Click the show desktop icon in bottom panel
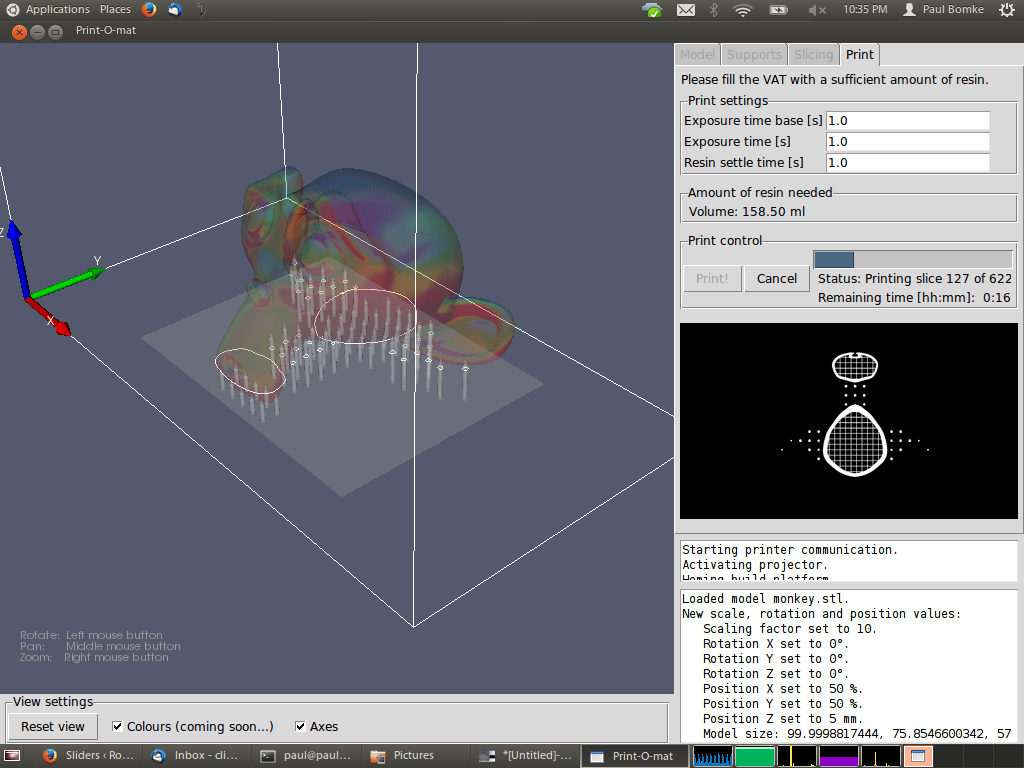The image size is (1024, 768). point(12,756)
